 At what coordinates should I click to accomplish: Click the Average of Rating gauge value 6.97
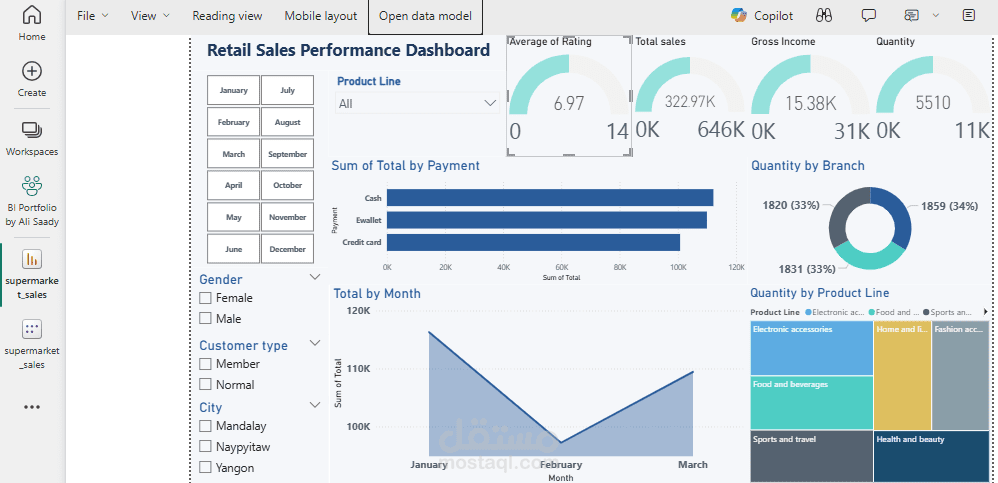tap(568, 103)
